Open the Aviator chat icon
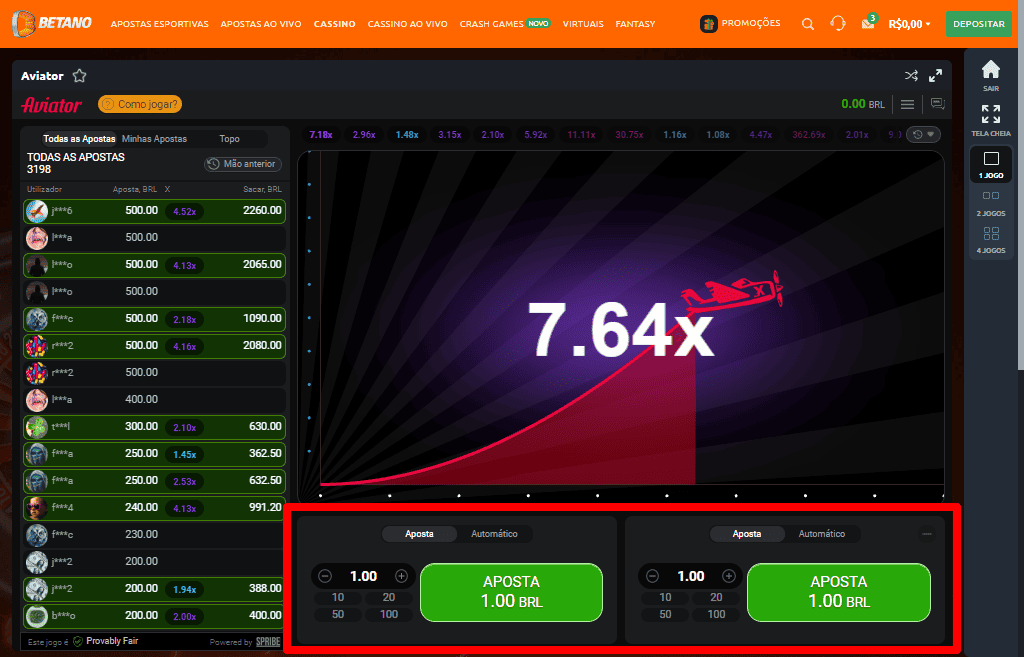Image resolution: width=1024 pixels, height=657 pixels. (x=938, y=104)
